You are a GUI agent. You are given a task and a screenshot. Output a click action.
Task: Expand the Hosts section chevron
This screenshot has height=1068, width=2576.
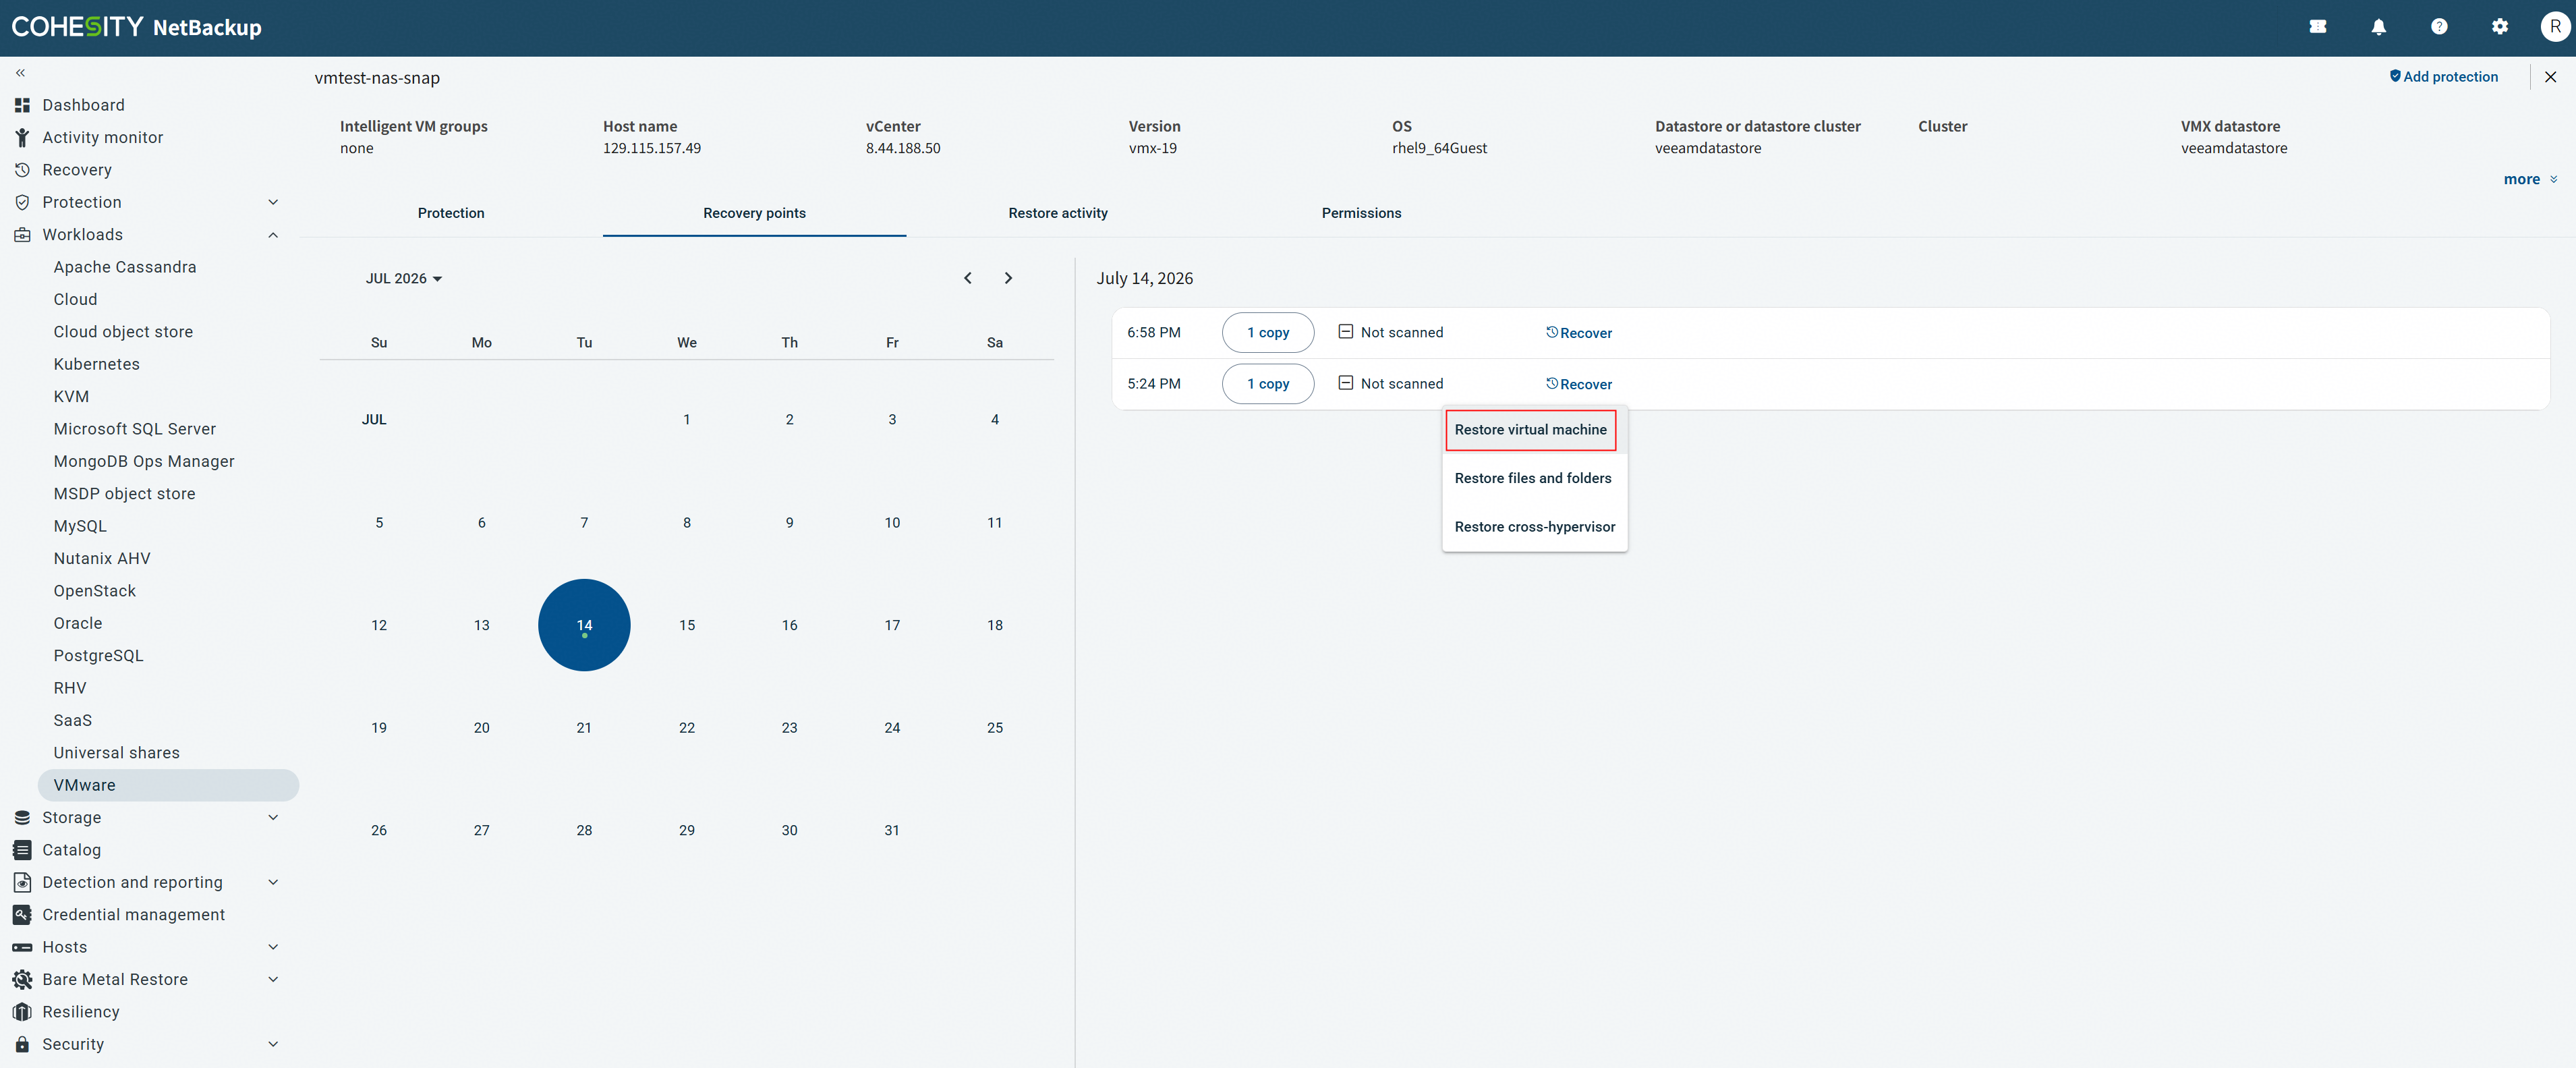273,947
